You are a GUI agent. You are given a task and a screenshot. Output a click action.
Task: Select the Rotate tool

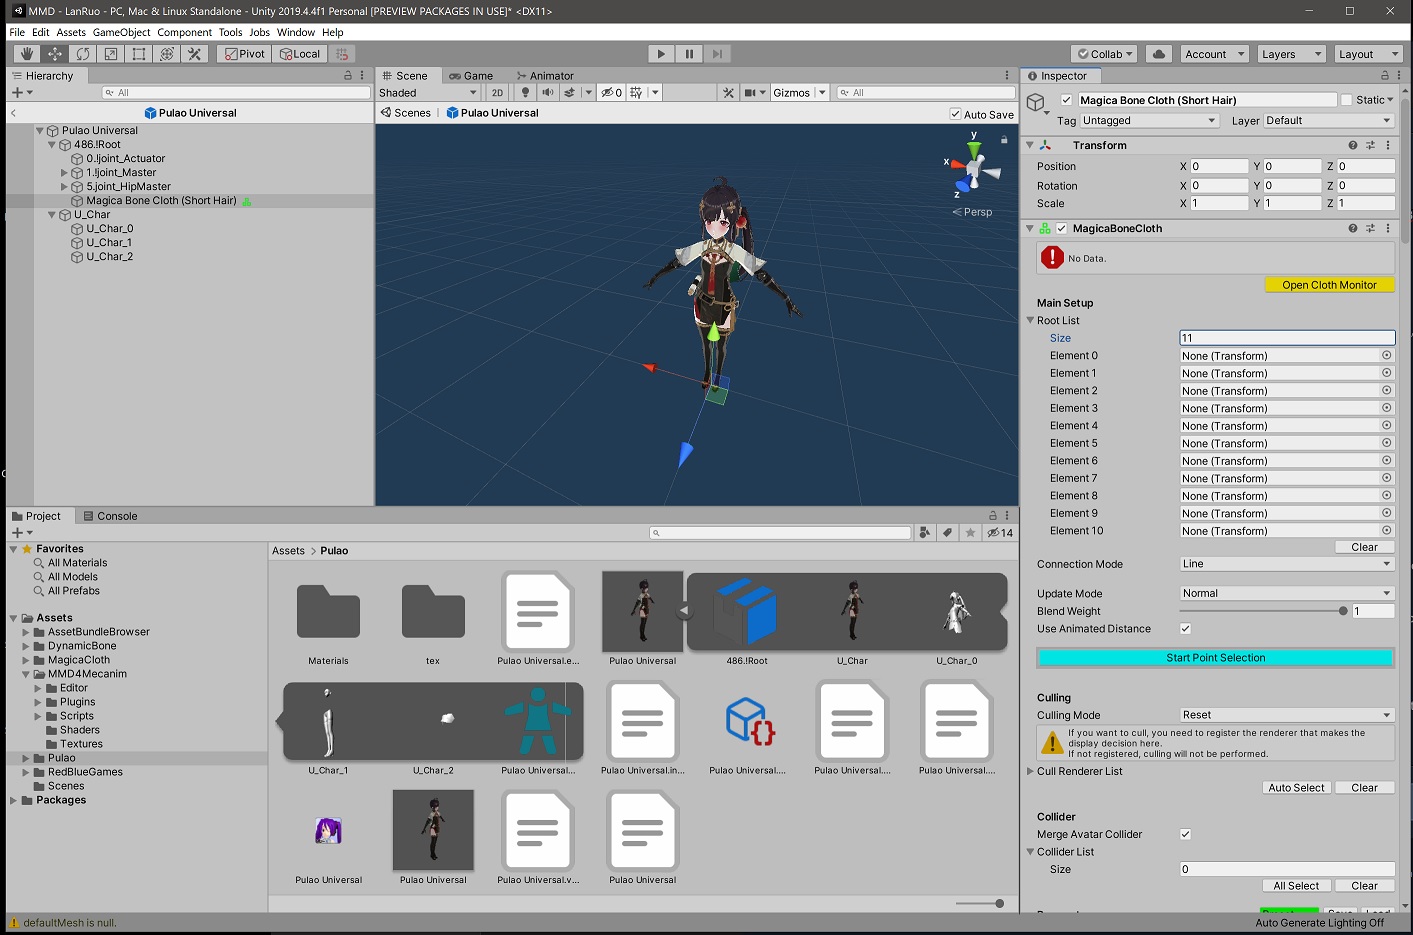tap(83, 54)
